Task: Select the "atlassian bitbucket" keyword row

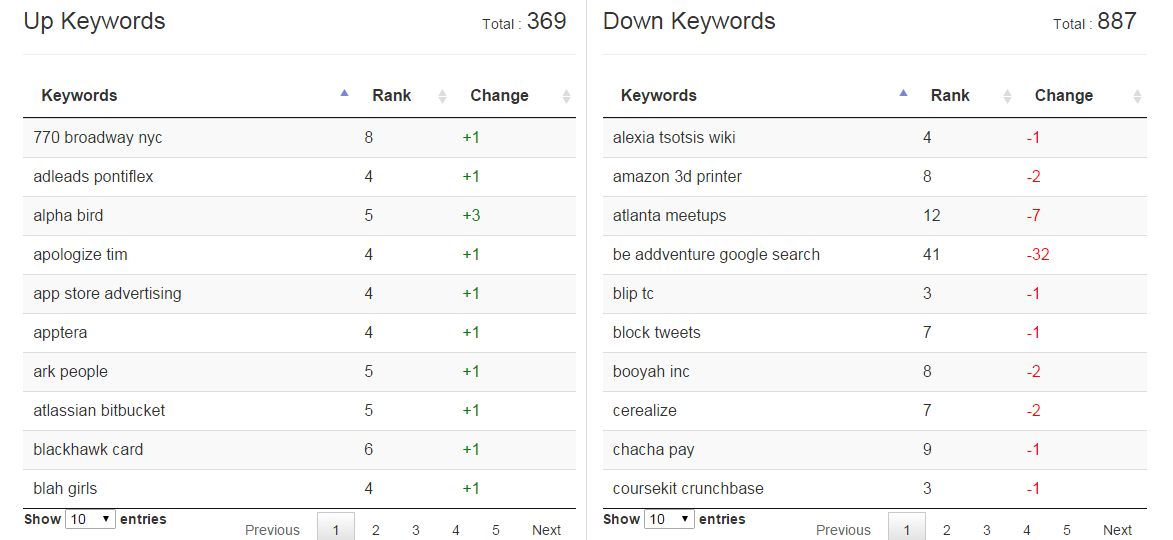Action: coord(99,411)
